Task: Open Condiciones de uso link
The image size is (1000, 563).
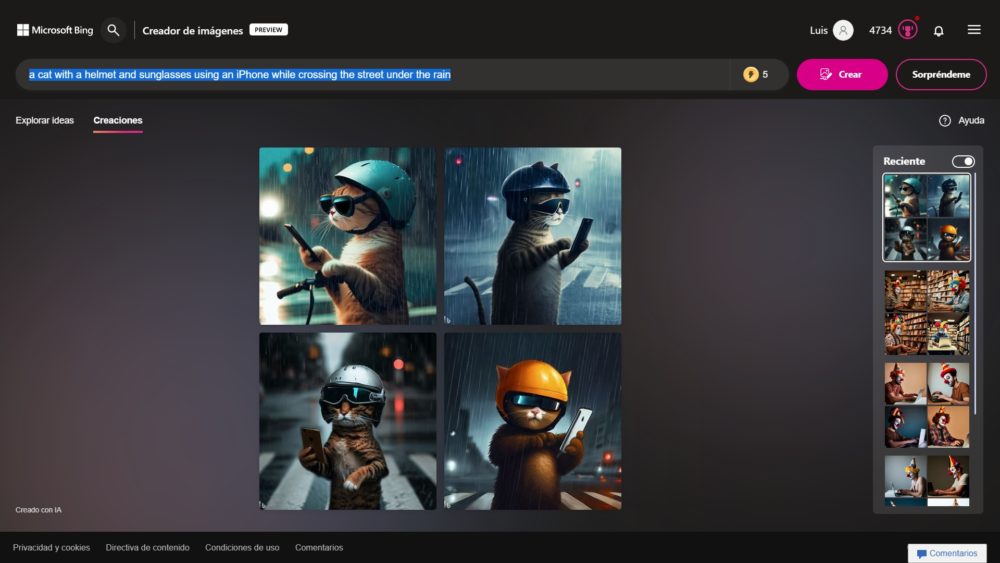Action: coord(242,547)
